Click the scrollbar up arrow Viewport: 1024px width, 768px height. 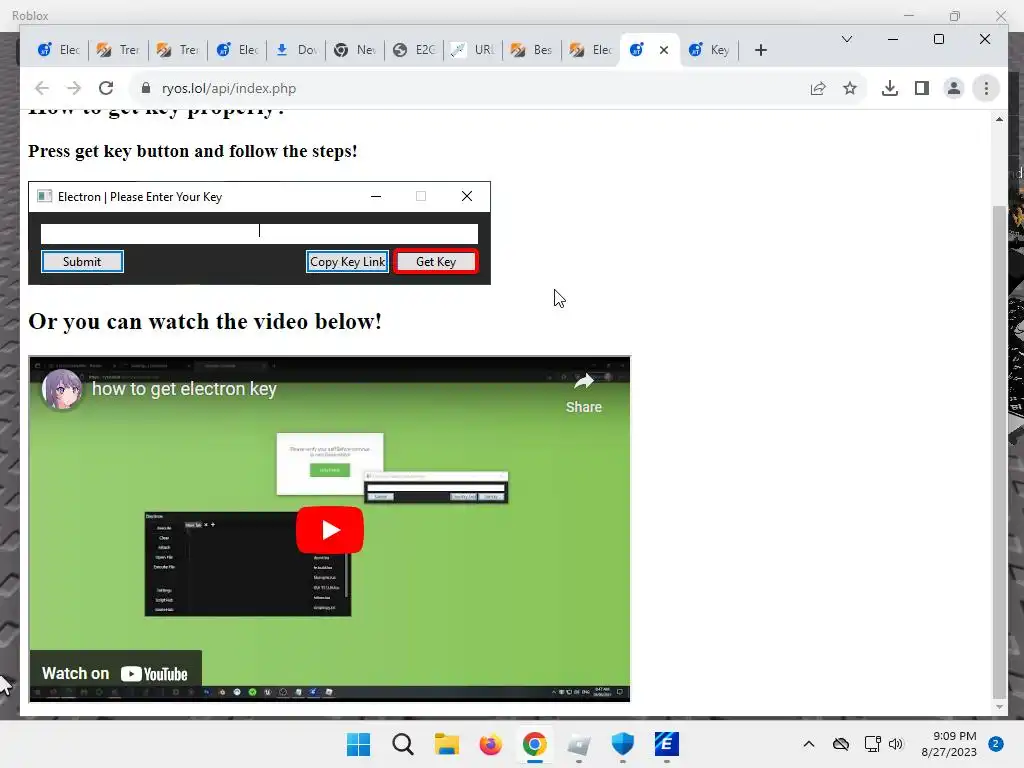[999, 120]
